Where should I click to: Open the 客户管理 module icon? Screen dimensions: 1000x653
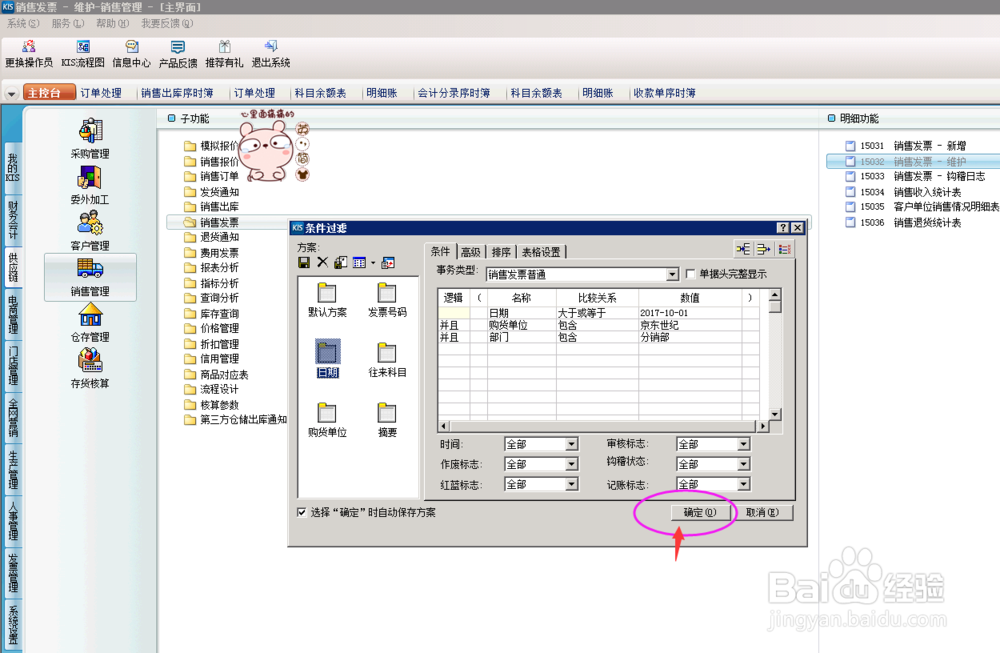click(90, 231)
